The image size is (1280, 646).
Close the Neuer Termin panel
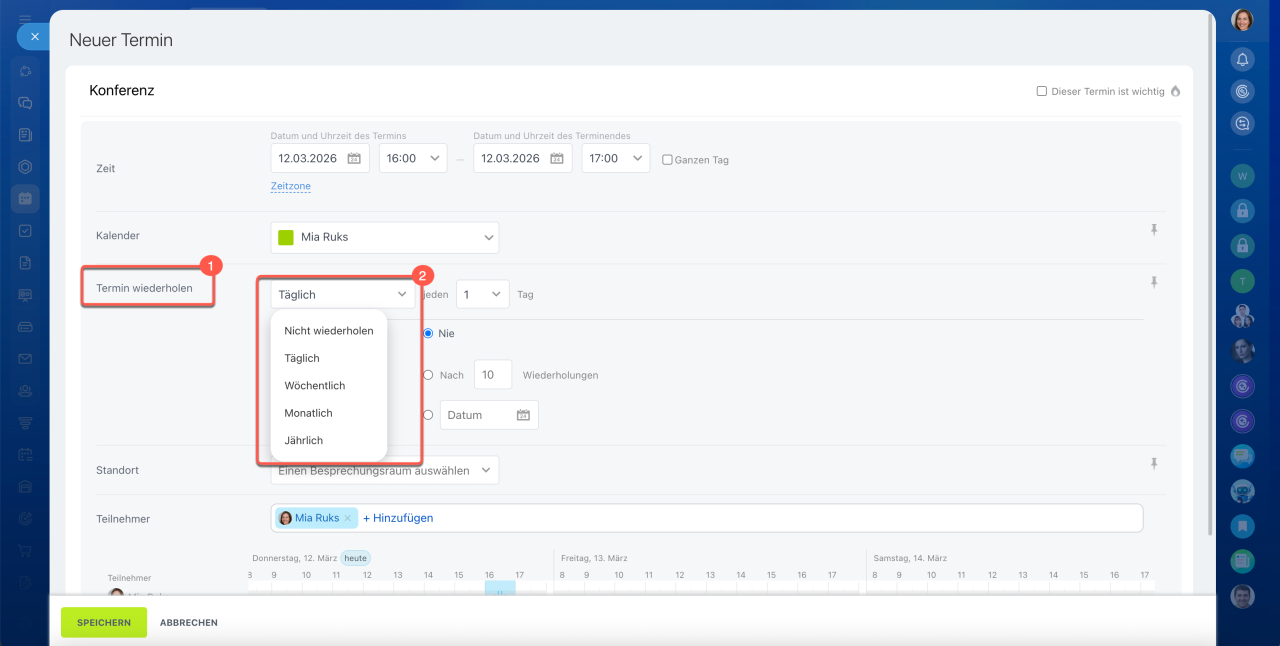[x=34, y=36]
